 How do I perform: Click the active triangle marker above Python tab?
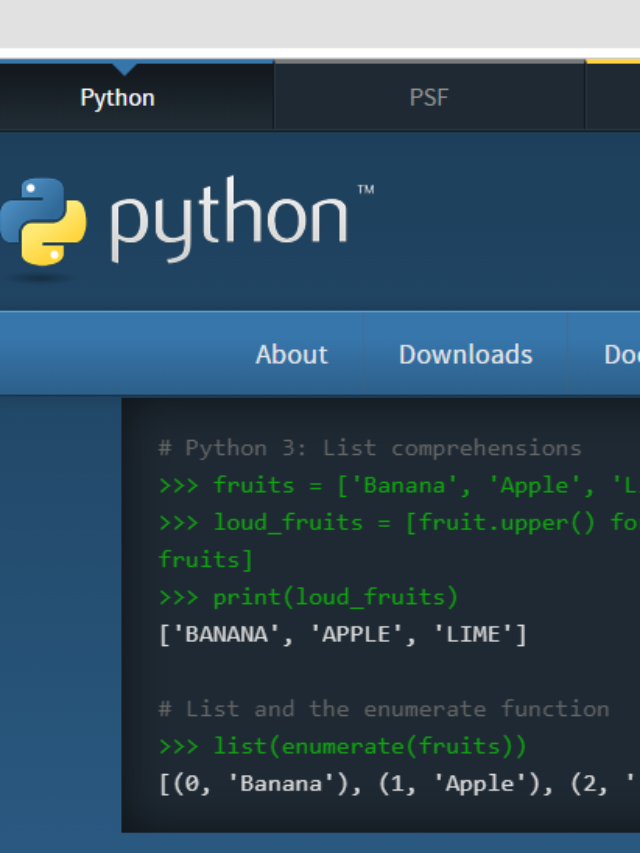124,68
